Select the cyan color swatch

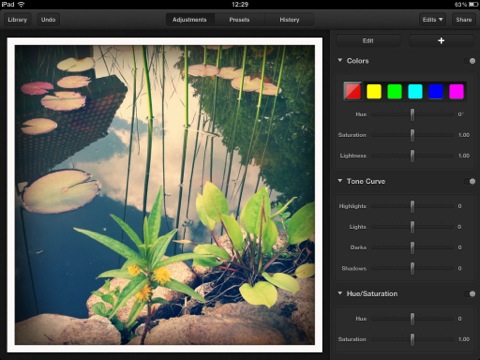(x=415, y=91)
